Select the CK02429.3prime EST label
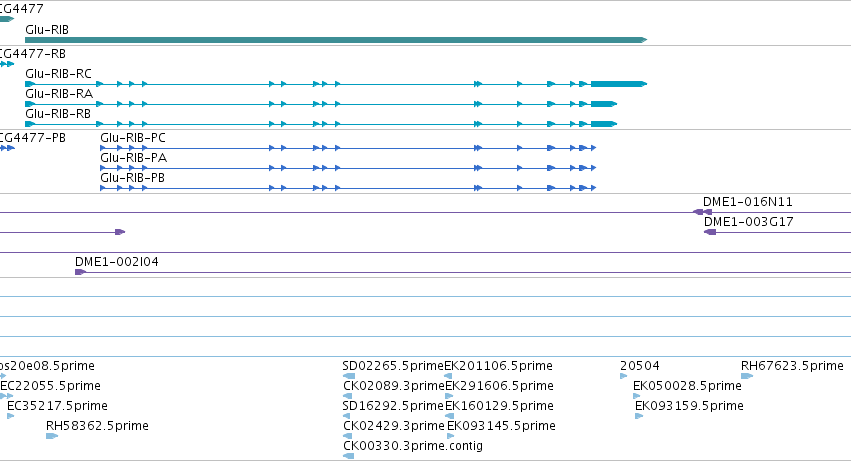851x461 pixels. pyautogui.click(x=394, y=426)
